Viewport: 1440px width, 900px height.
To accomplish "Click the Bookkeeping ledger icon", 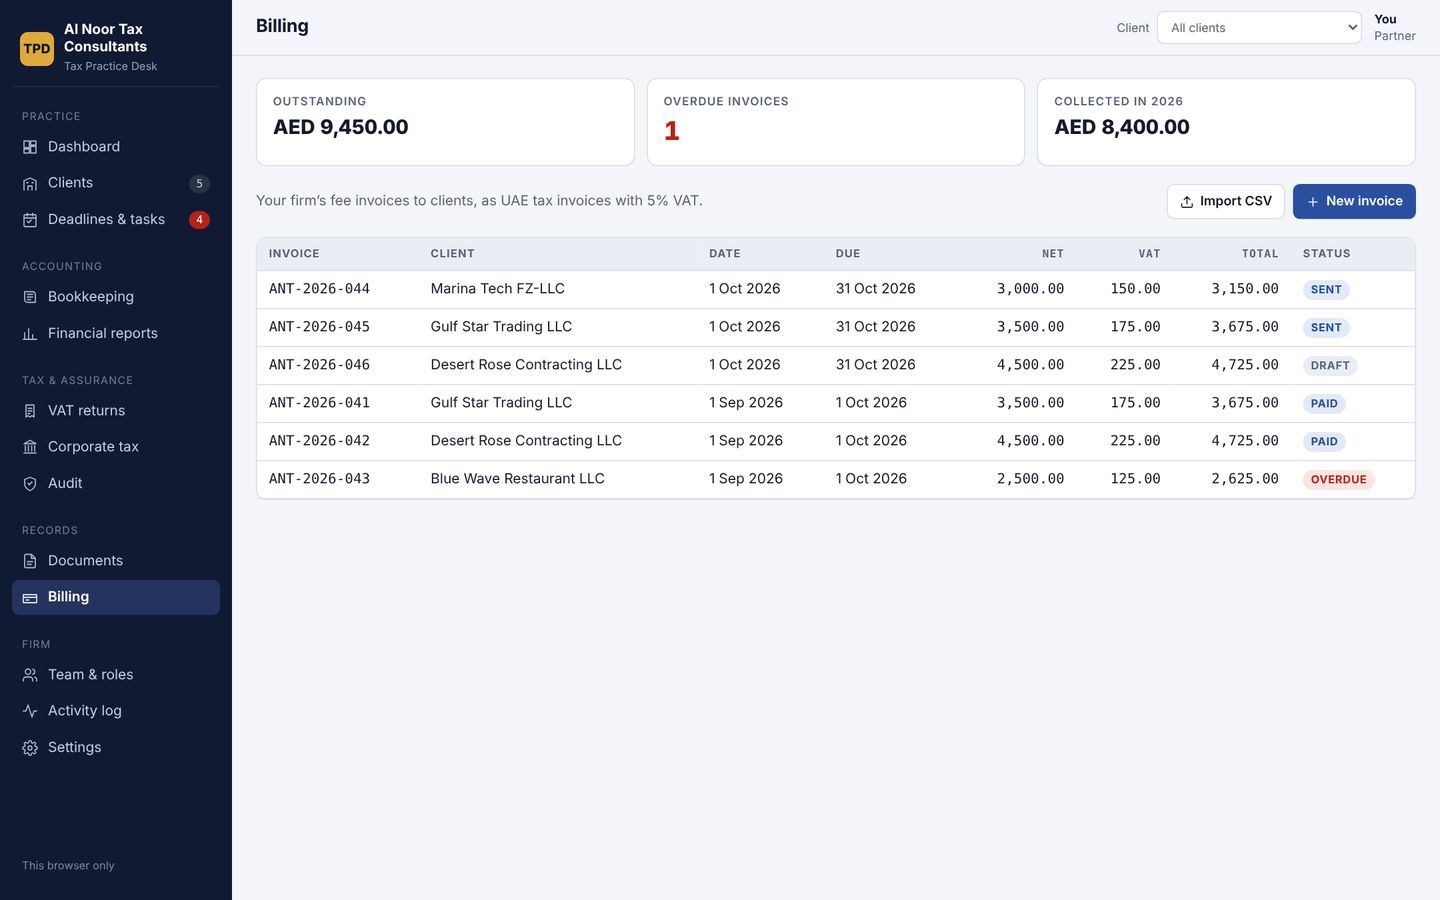I will click(x=30, y=297).
